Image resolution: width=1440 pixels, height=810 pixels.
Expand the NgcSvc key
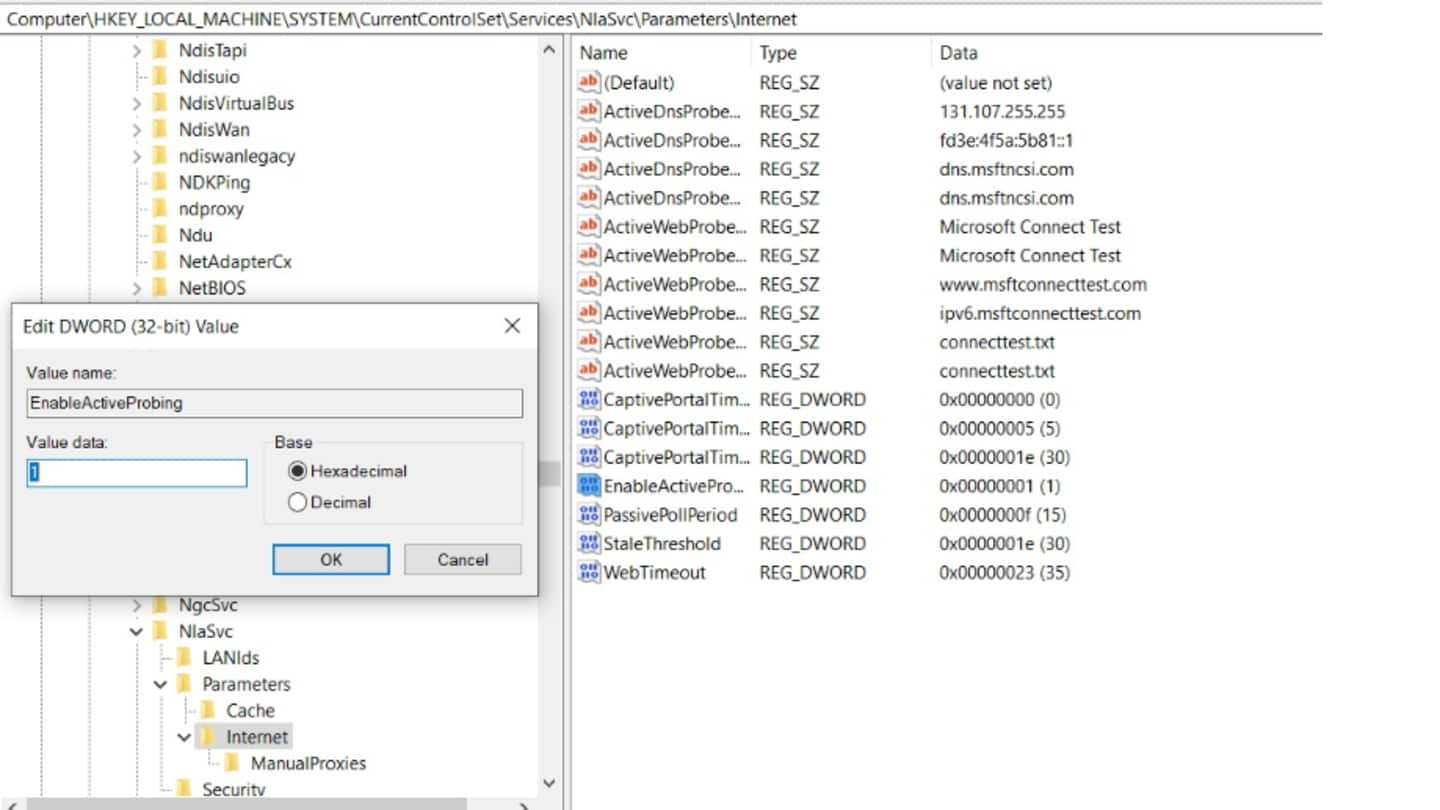137,605
